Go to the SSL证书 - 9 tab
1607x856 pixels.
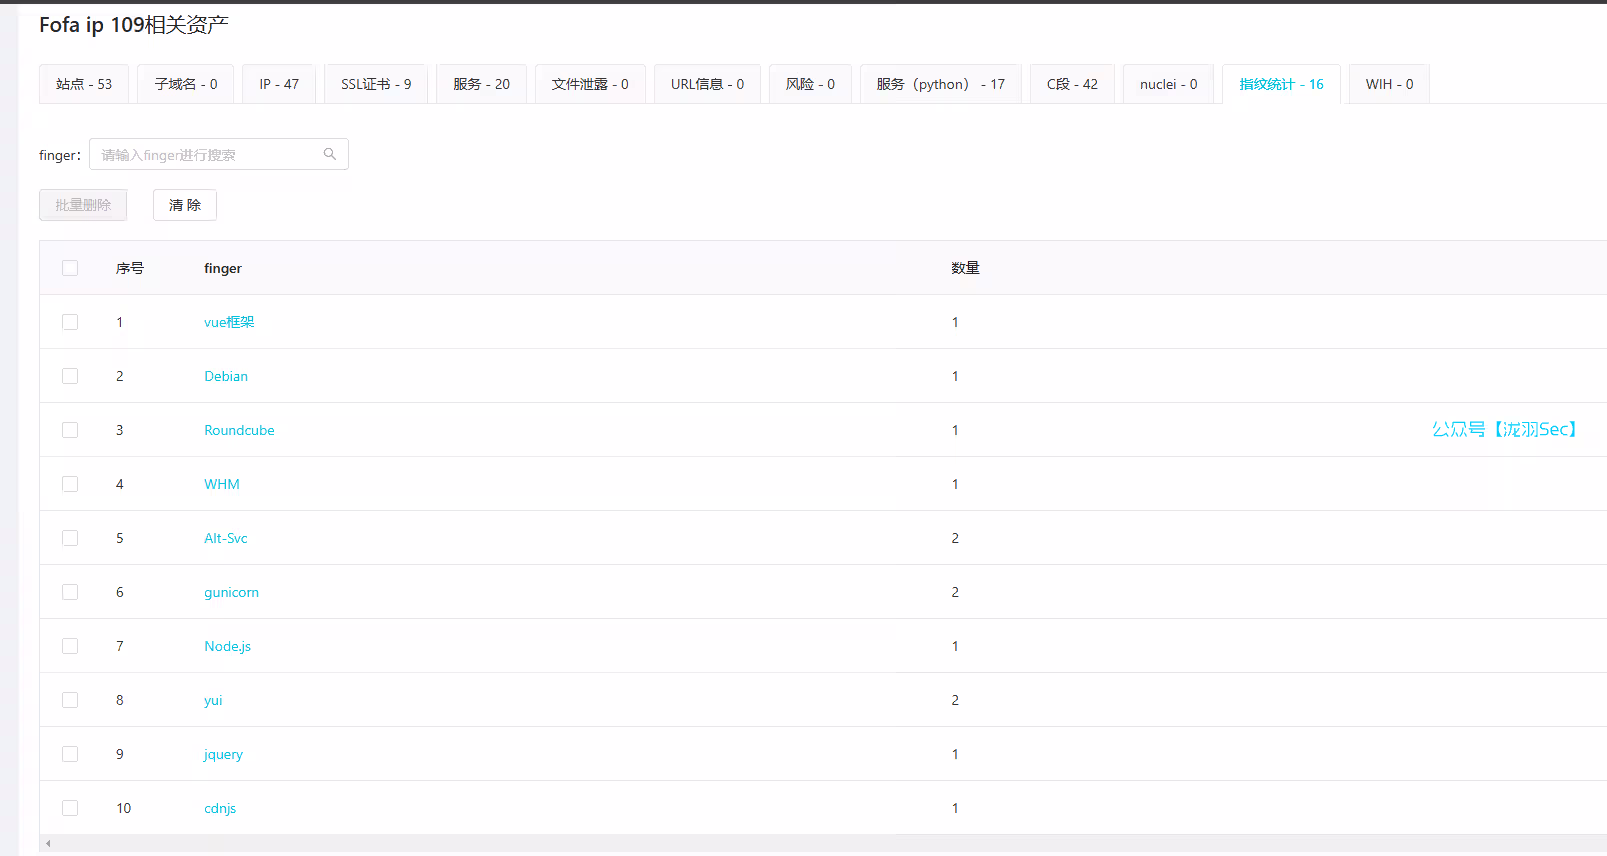pos(376,84)
